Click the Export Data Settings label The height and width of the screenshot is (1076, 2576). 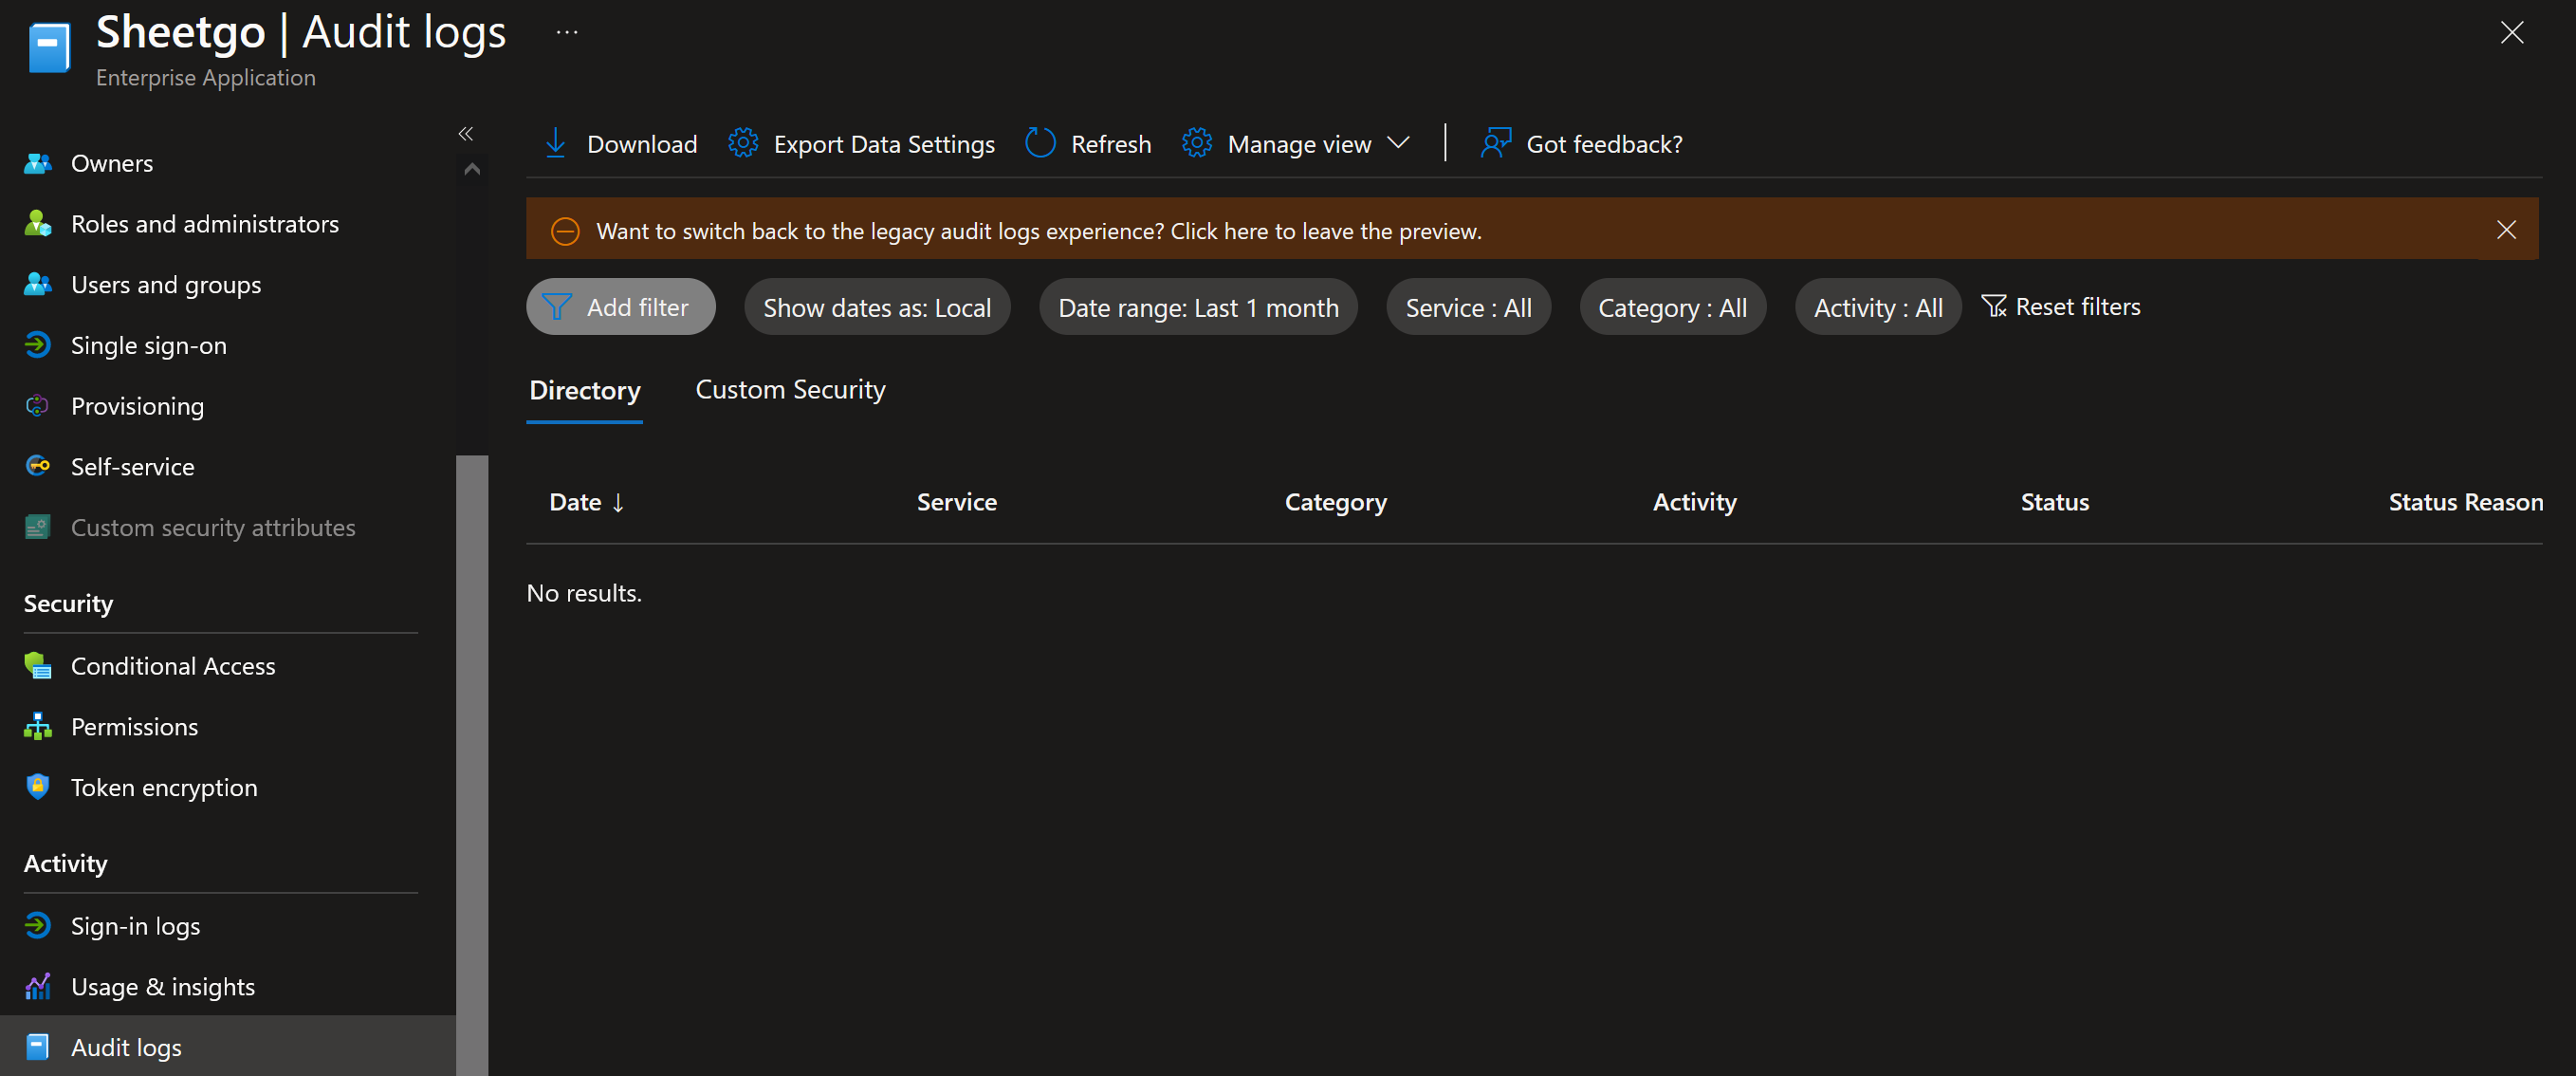[884, 144]
